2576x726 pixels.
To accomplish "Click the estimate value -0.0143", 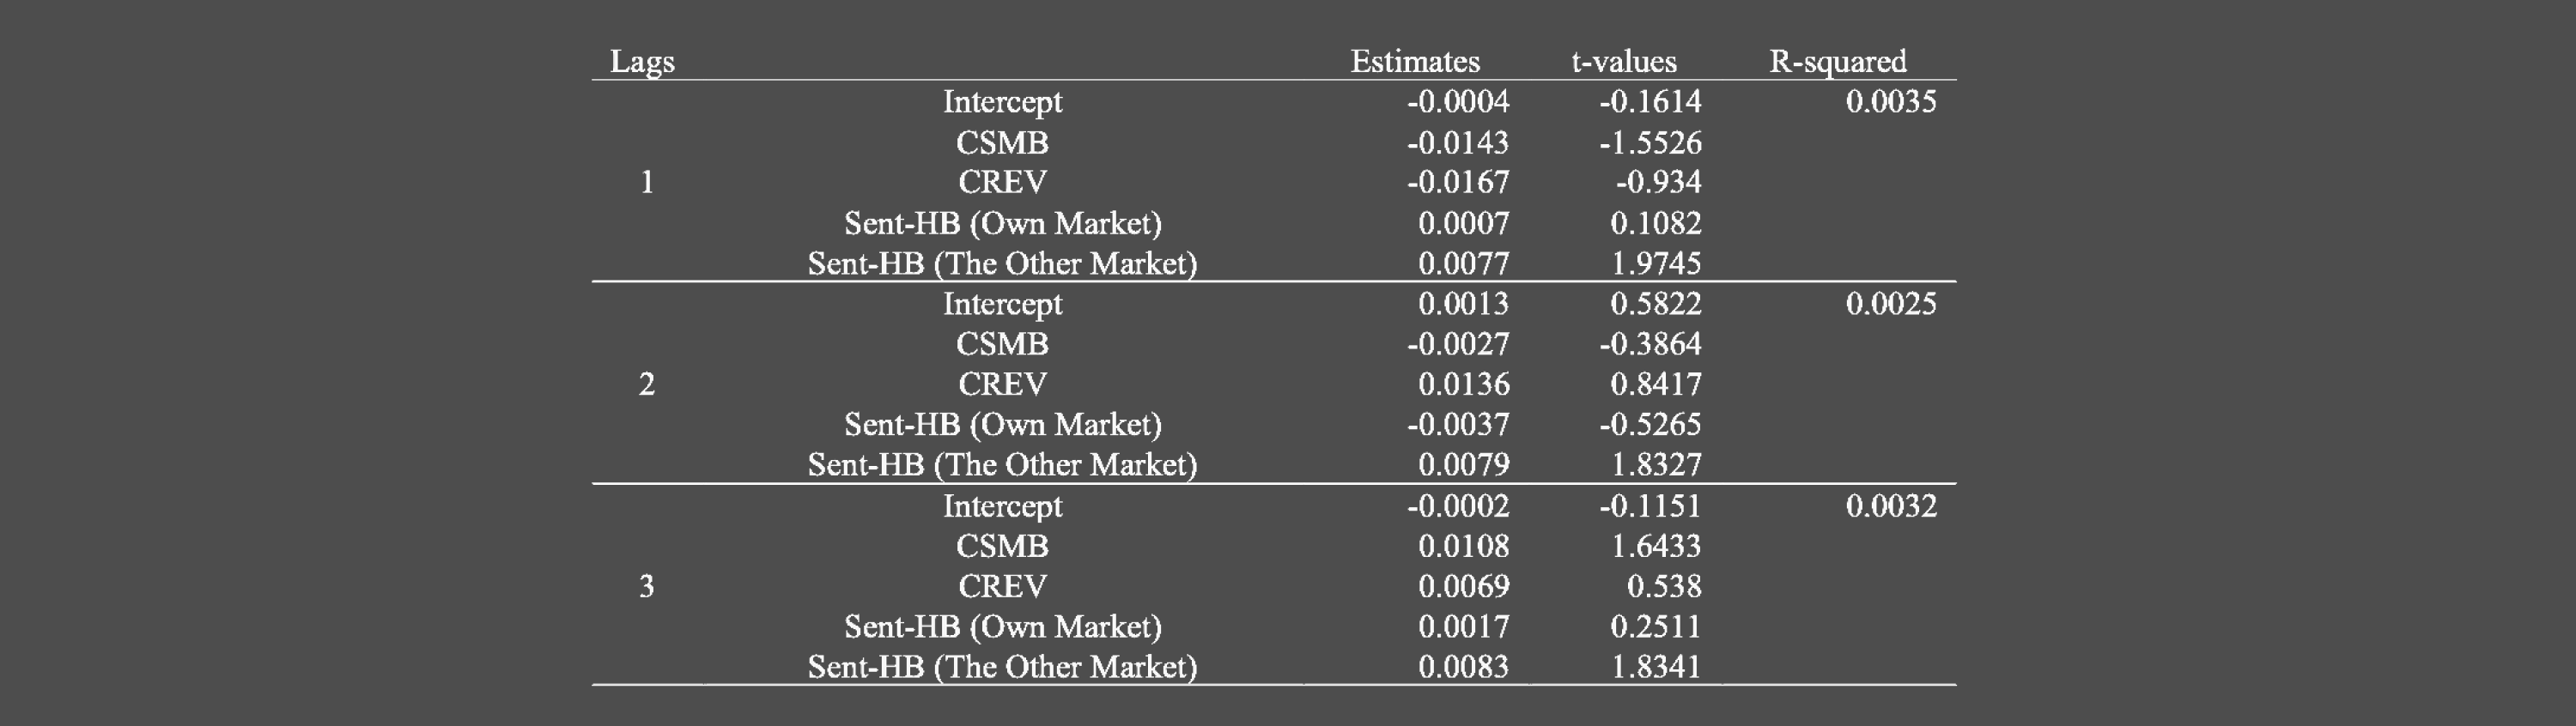I will [x=1457, y=143].
